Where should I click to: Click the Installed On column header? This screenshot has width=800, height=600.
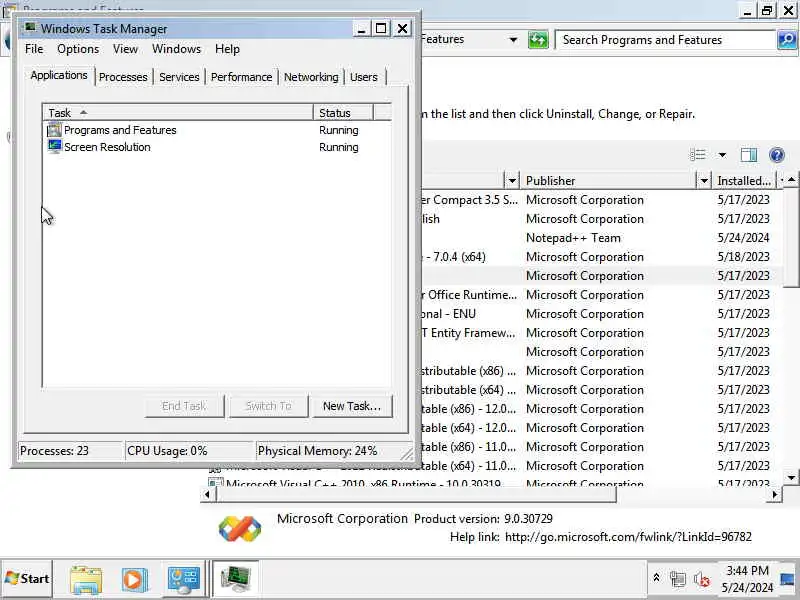[744, 180]
